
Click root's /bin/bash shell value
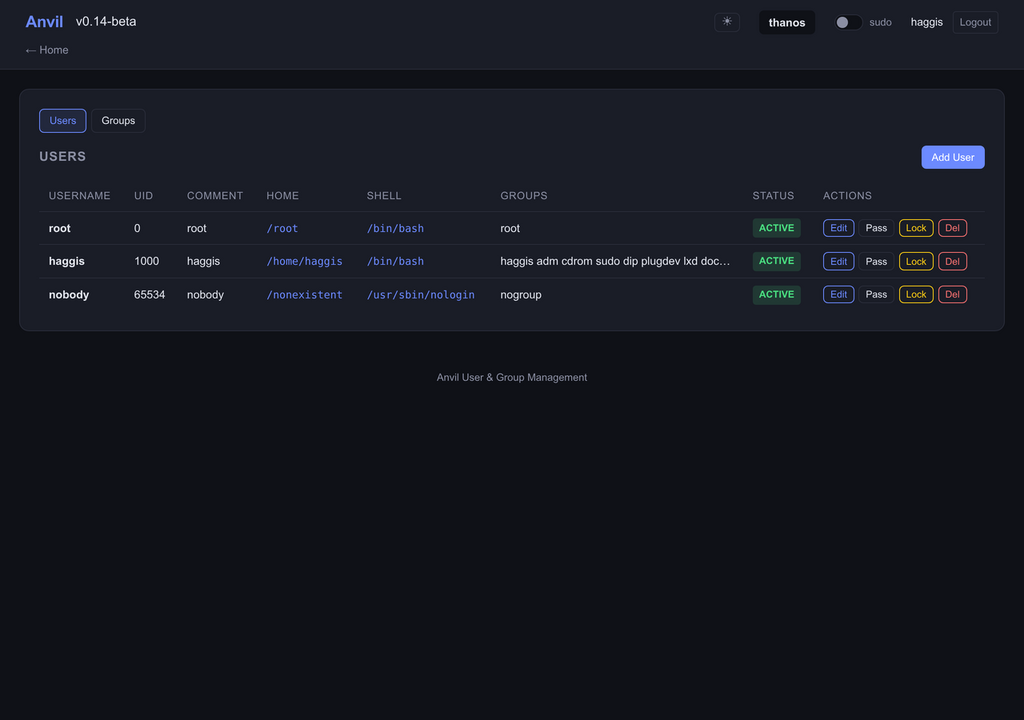point(395,228)
